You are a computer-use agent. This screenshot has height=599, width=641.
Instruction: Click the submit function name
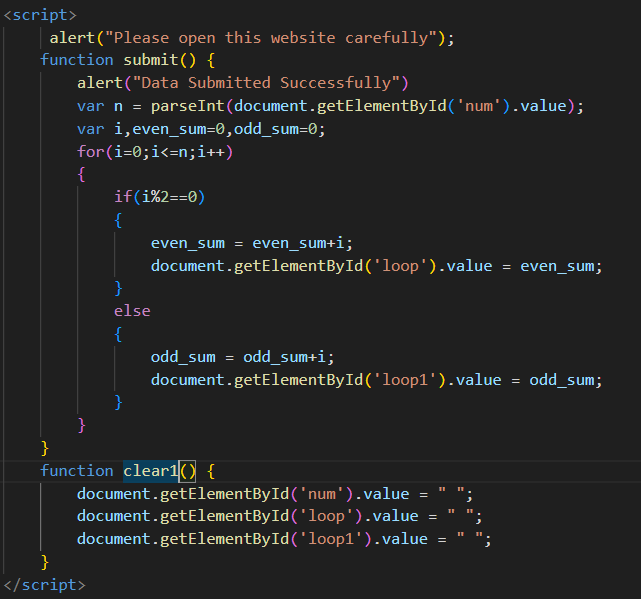pyautogui.click(x=150, y=60)
